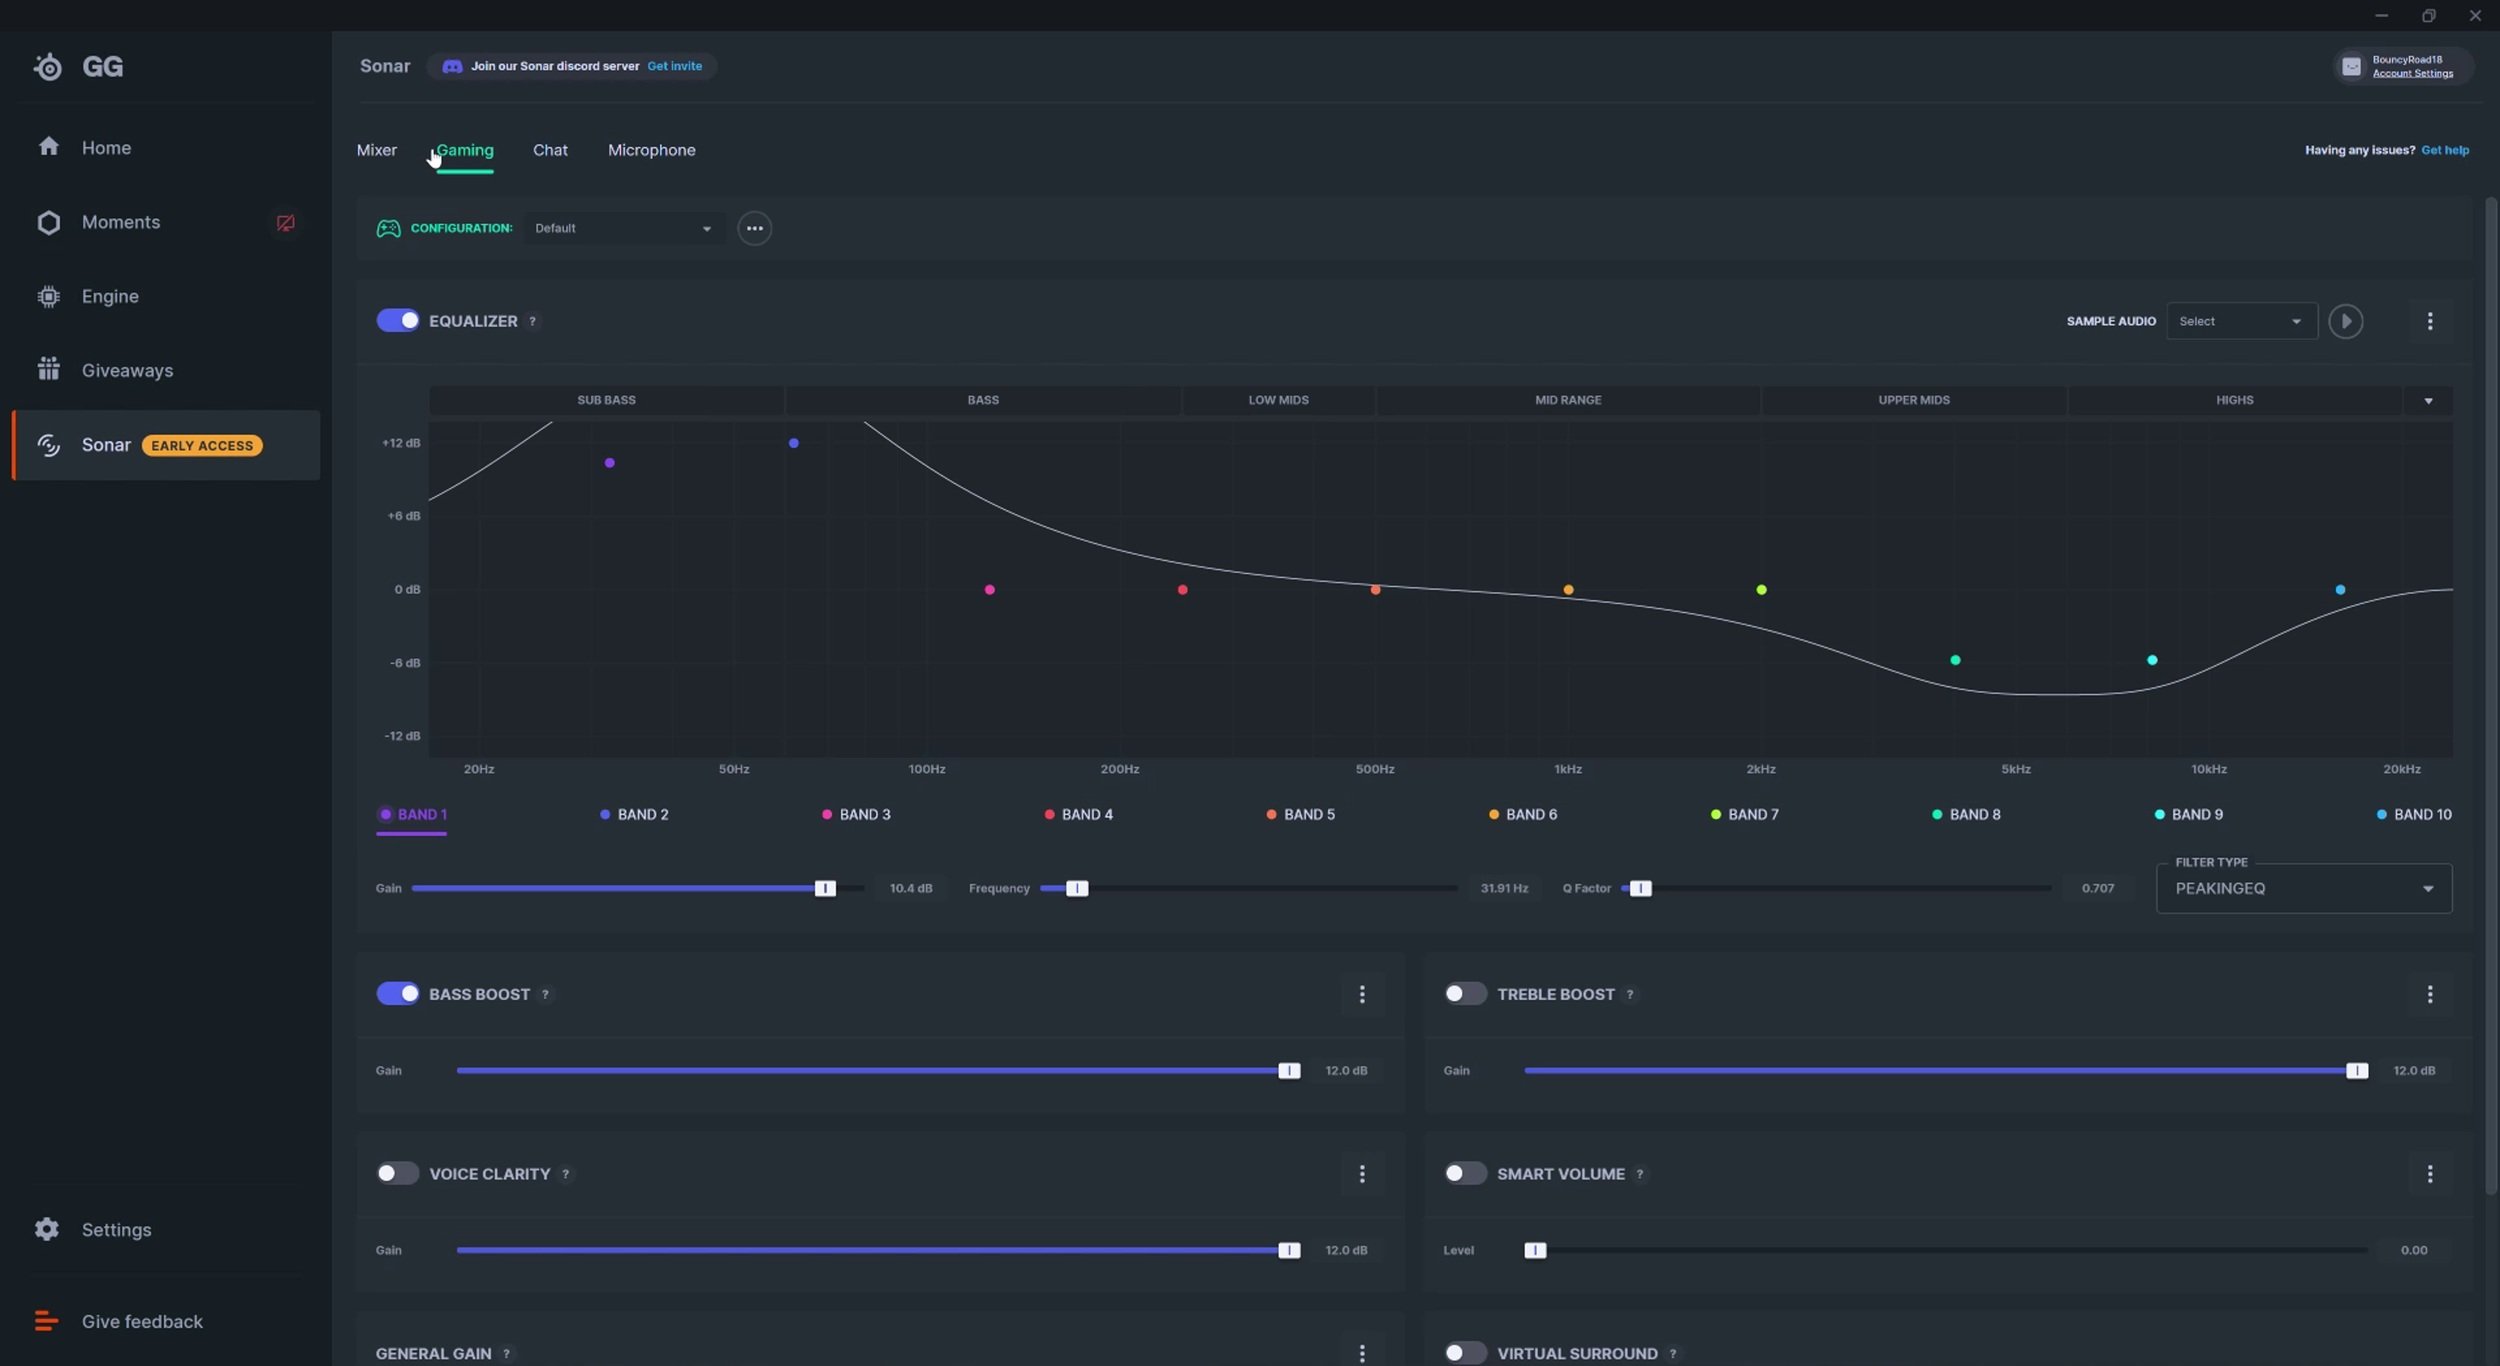The image size is (2500, 1366).
Task: Switch to the Chat tab
Action: click(550, 150)
